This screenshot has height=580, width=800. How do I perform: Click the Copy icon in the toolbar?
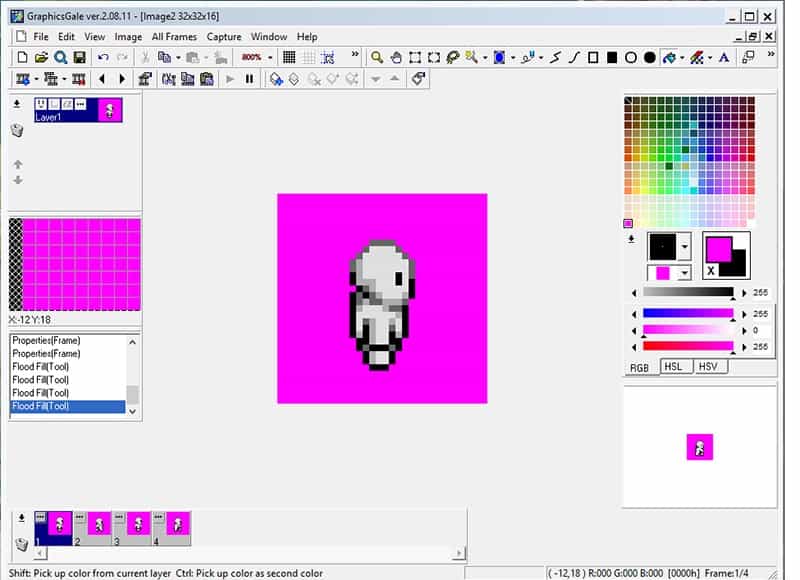click(164, 57)
